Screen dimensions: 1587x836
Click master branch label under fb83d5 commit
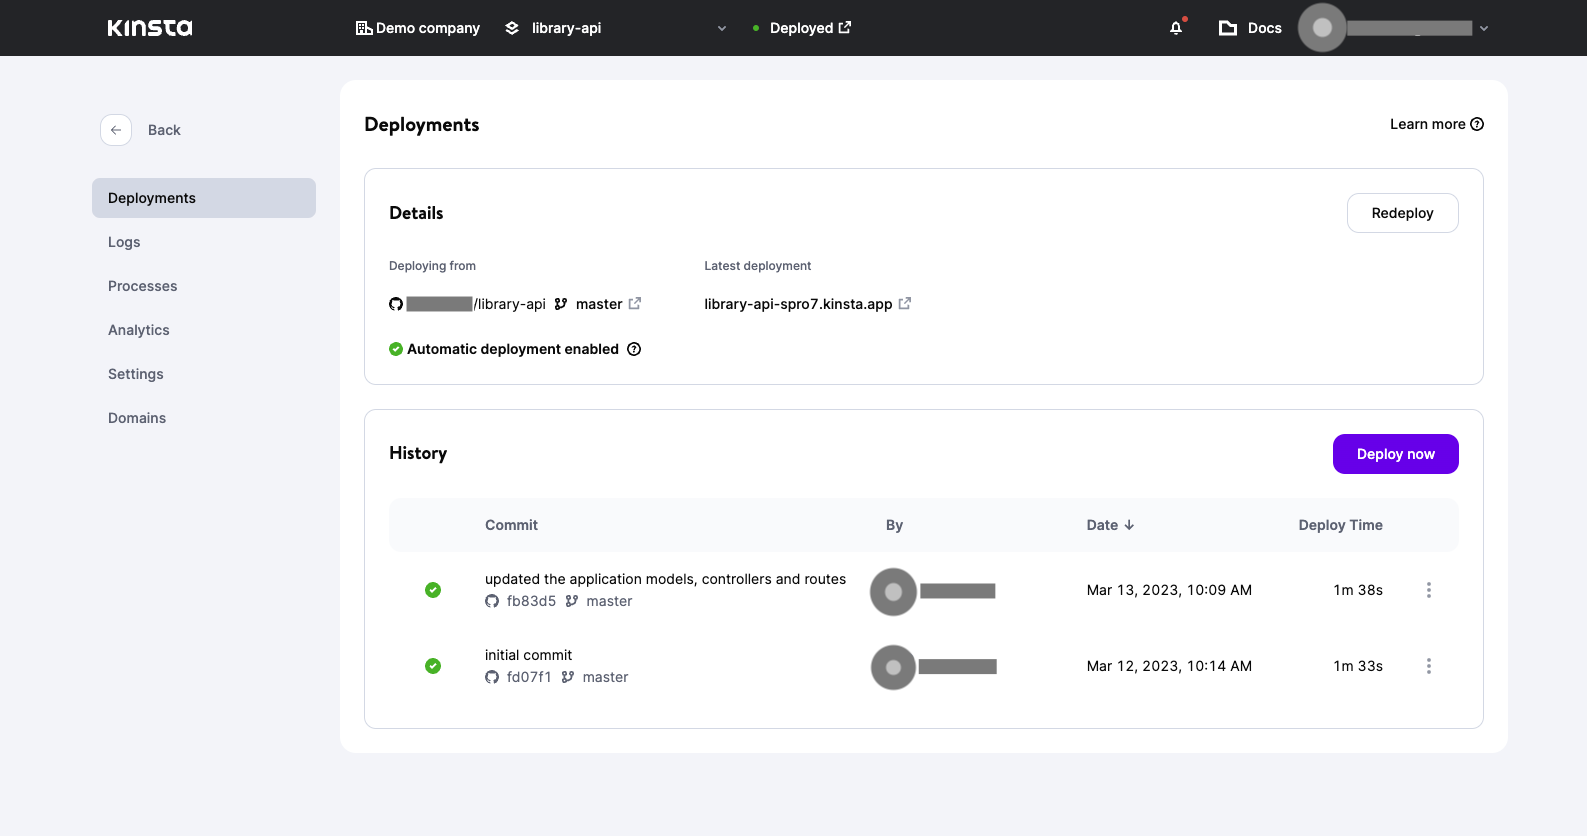coord(609,601)
